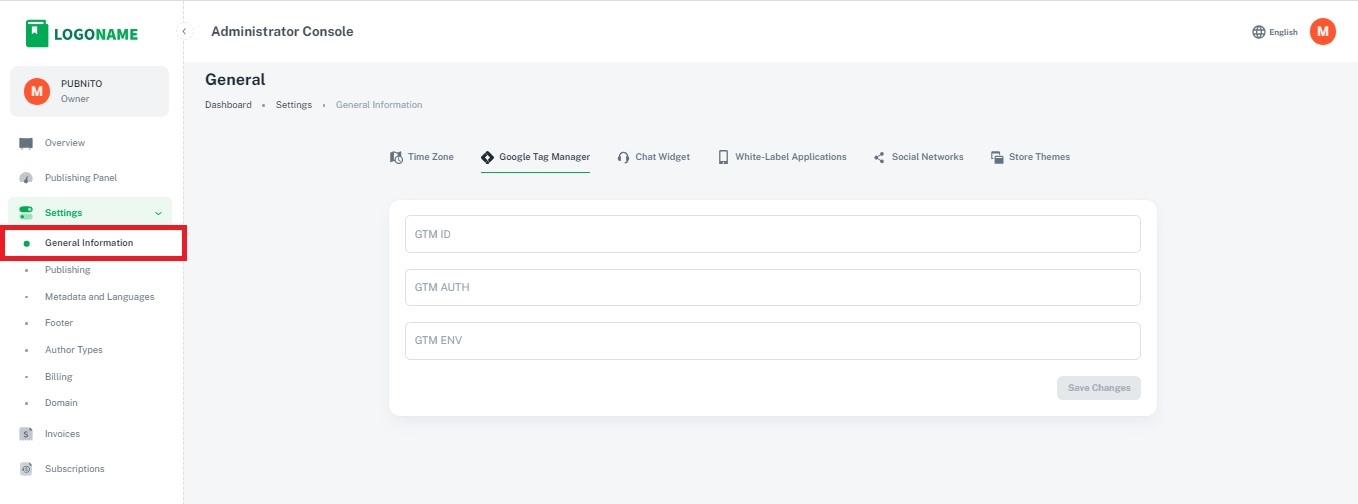Click the Overview monitor icon in sidebar
Screen dimensions: 1358x504
tap(26, 143)
